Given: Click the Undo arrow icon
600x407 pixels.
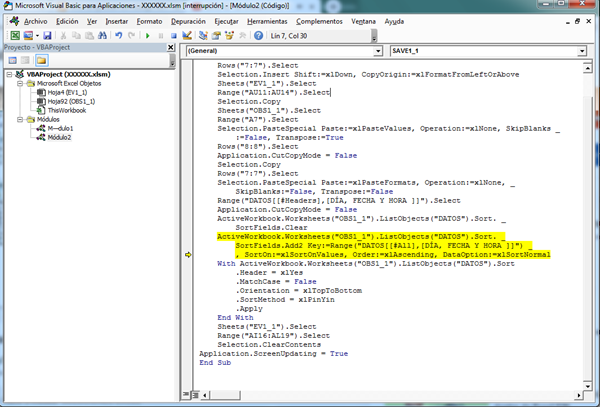Looking at the screenshot, I should pos(118,35).
